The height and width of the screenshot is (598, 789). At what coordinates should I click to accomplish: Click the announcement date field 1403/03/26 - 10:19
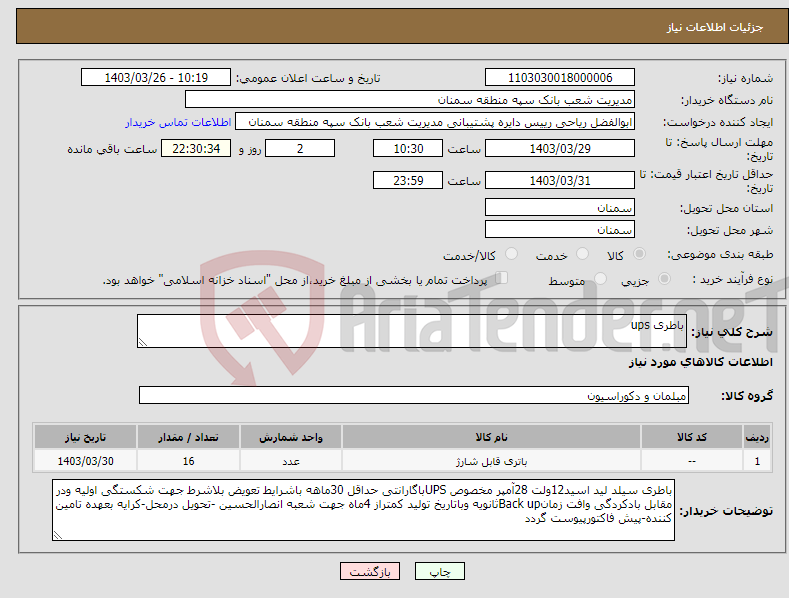[x=155, y=78]
